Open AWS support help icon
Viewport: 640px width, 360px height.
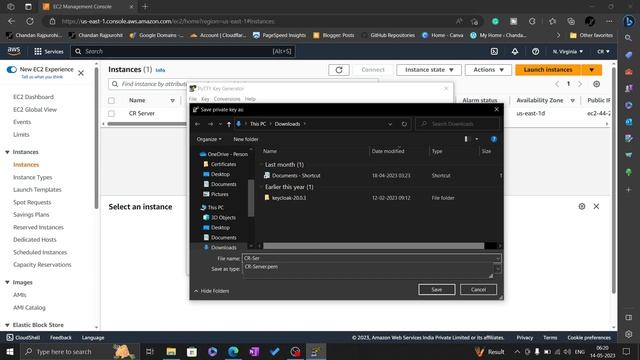(535, 51)
